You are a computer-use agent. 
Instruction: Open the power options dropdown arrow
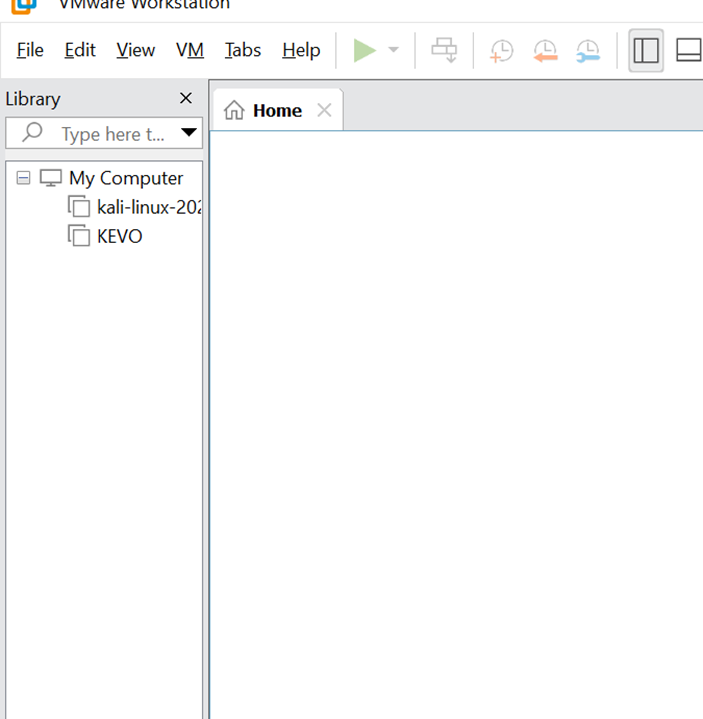(393, 50)
